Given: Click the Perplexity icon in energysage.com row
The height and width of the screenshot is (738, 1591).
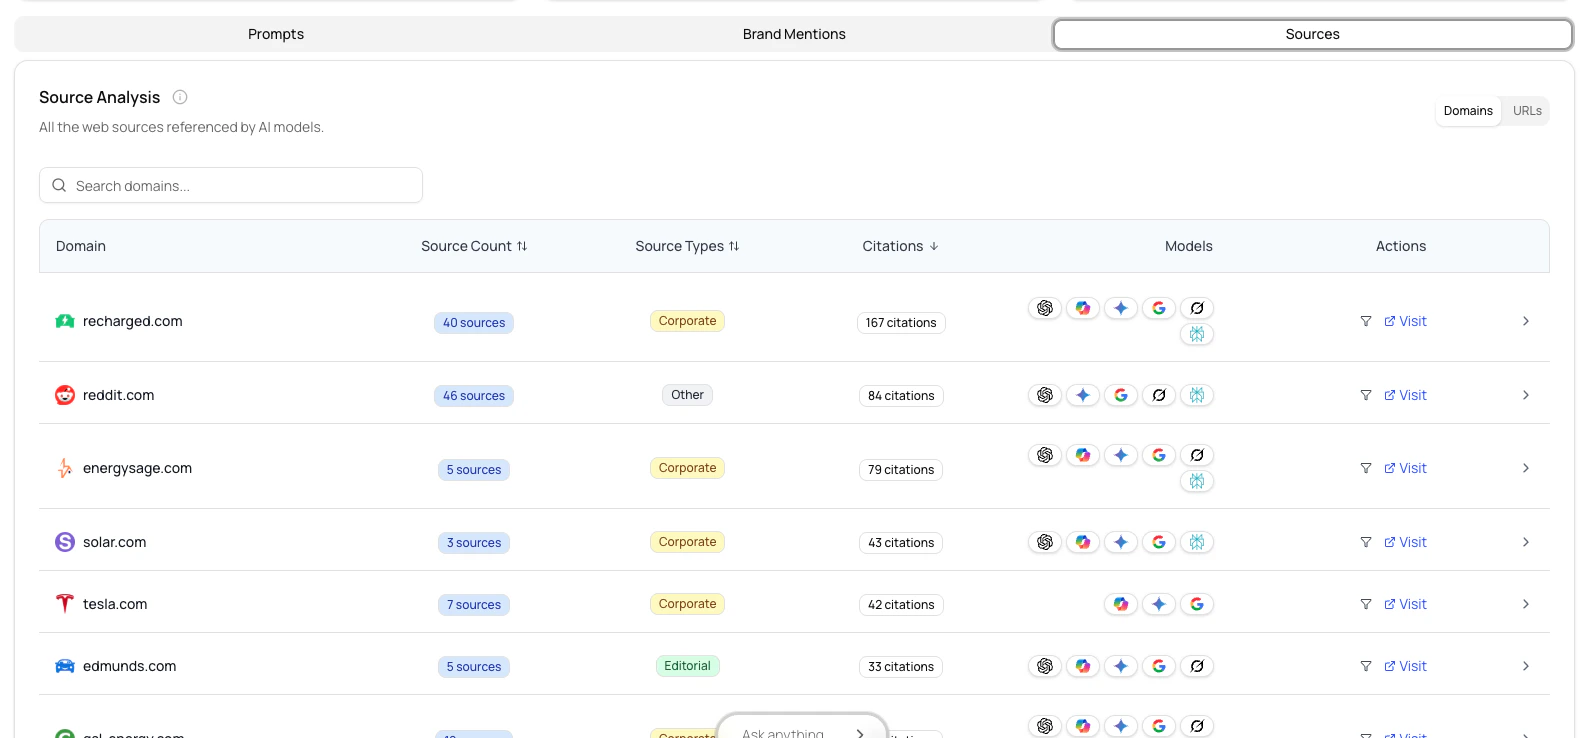Looking at the screenshot, I should pos(1197,481).
